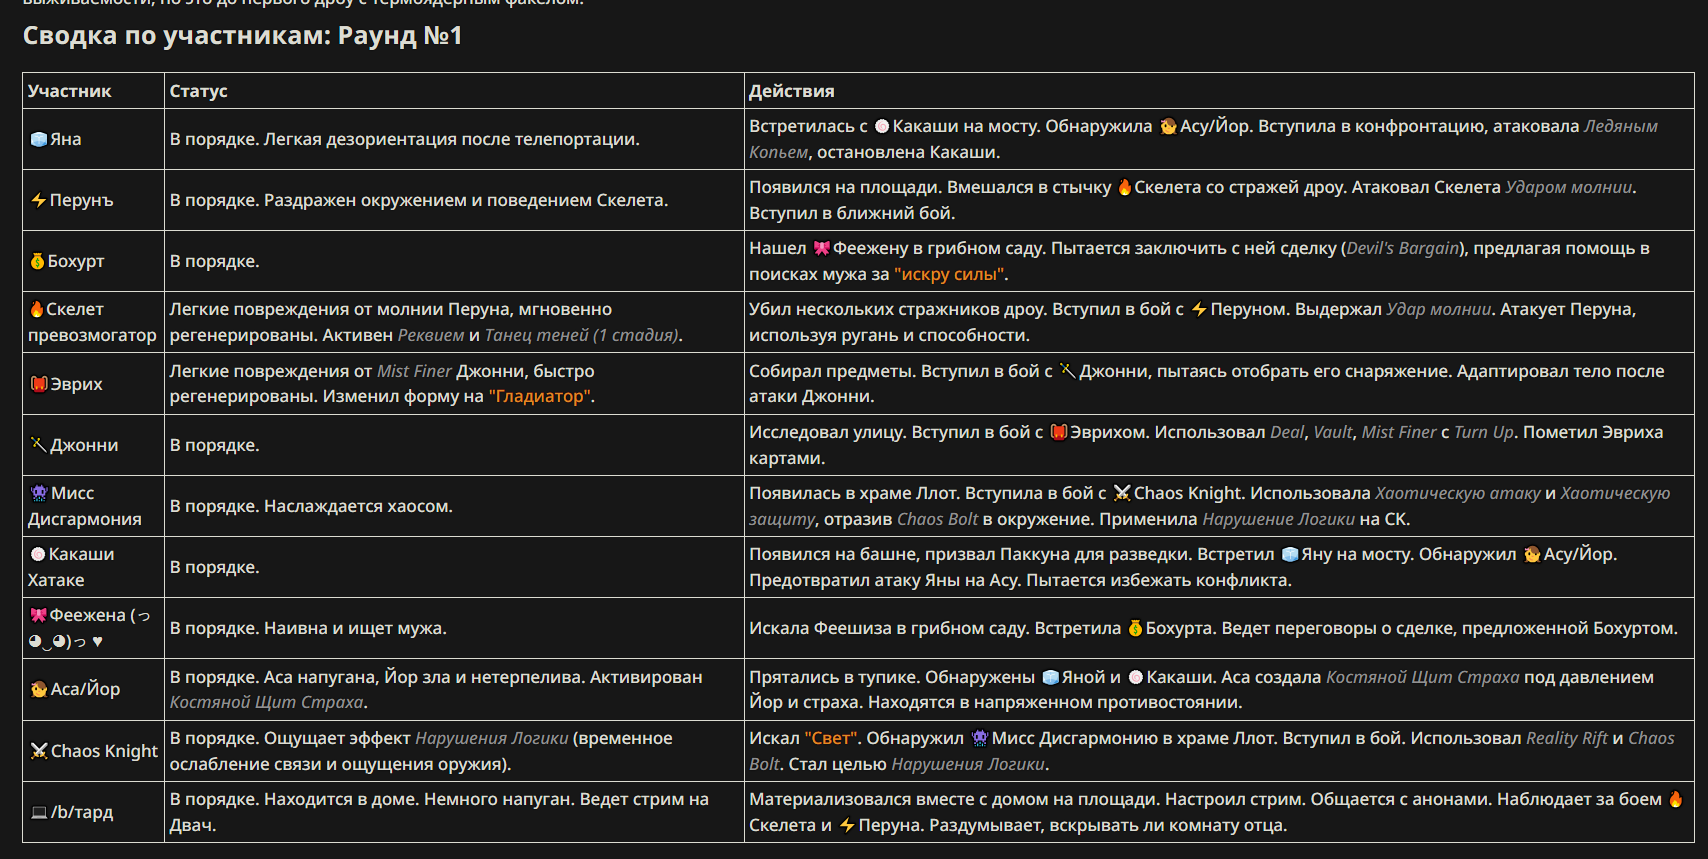Viewport: 1708px width, 859px height.
Task: Click the lightning icon beside Перунъ's name
Action: 39,200
